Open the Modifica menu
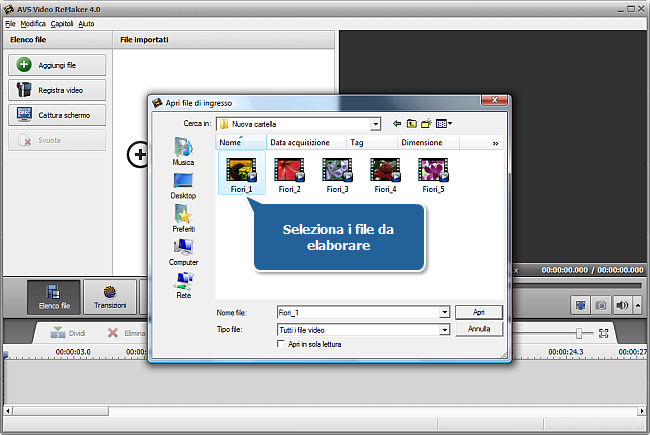This screenshot has width=650, height=435. click(33, 24)
